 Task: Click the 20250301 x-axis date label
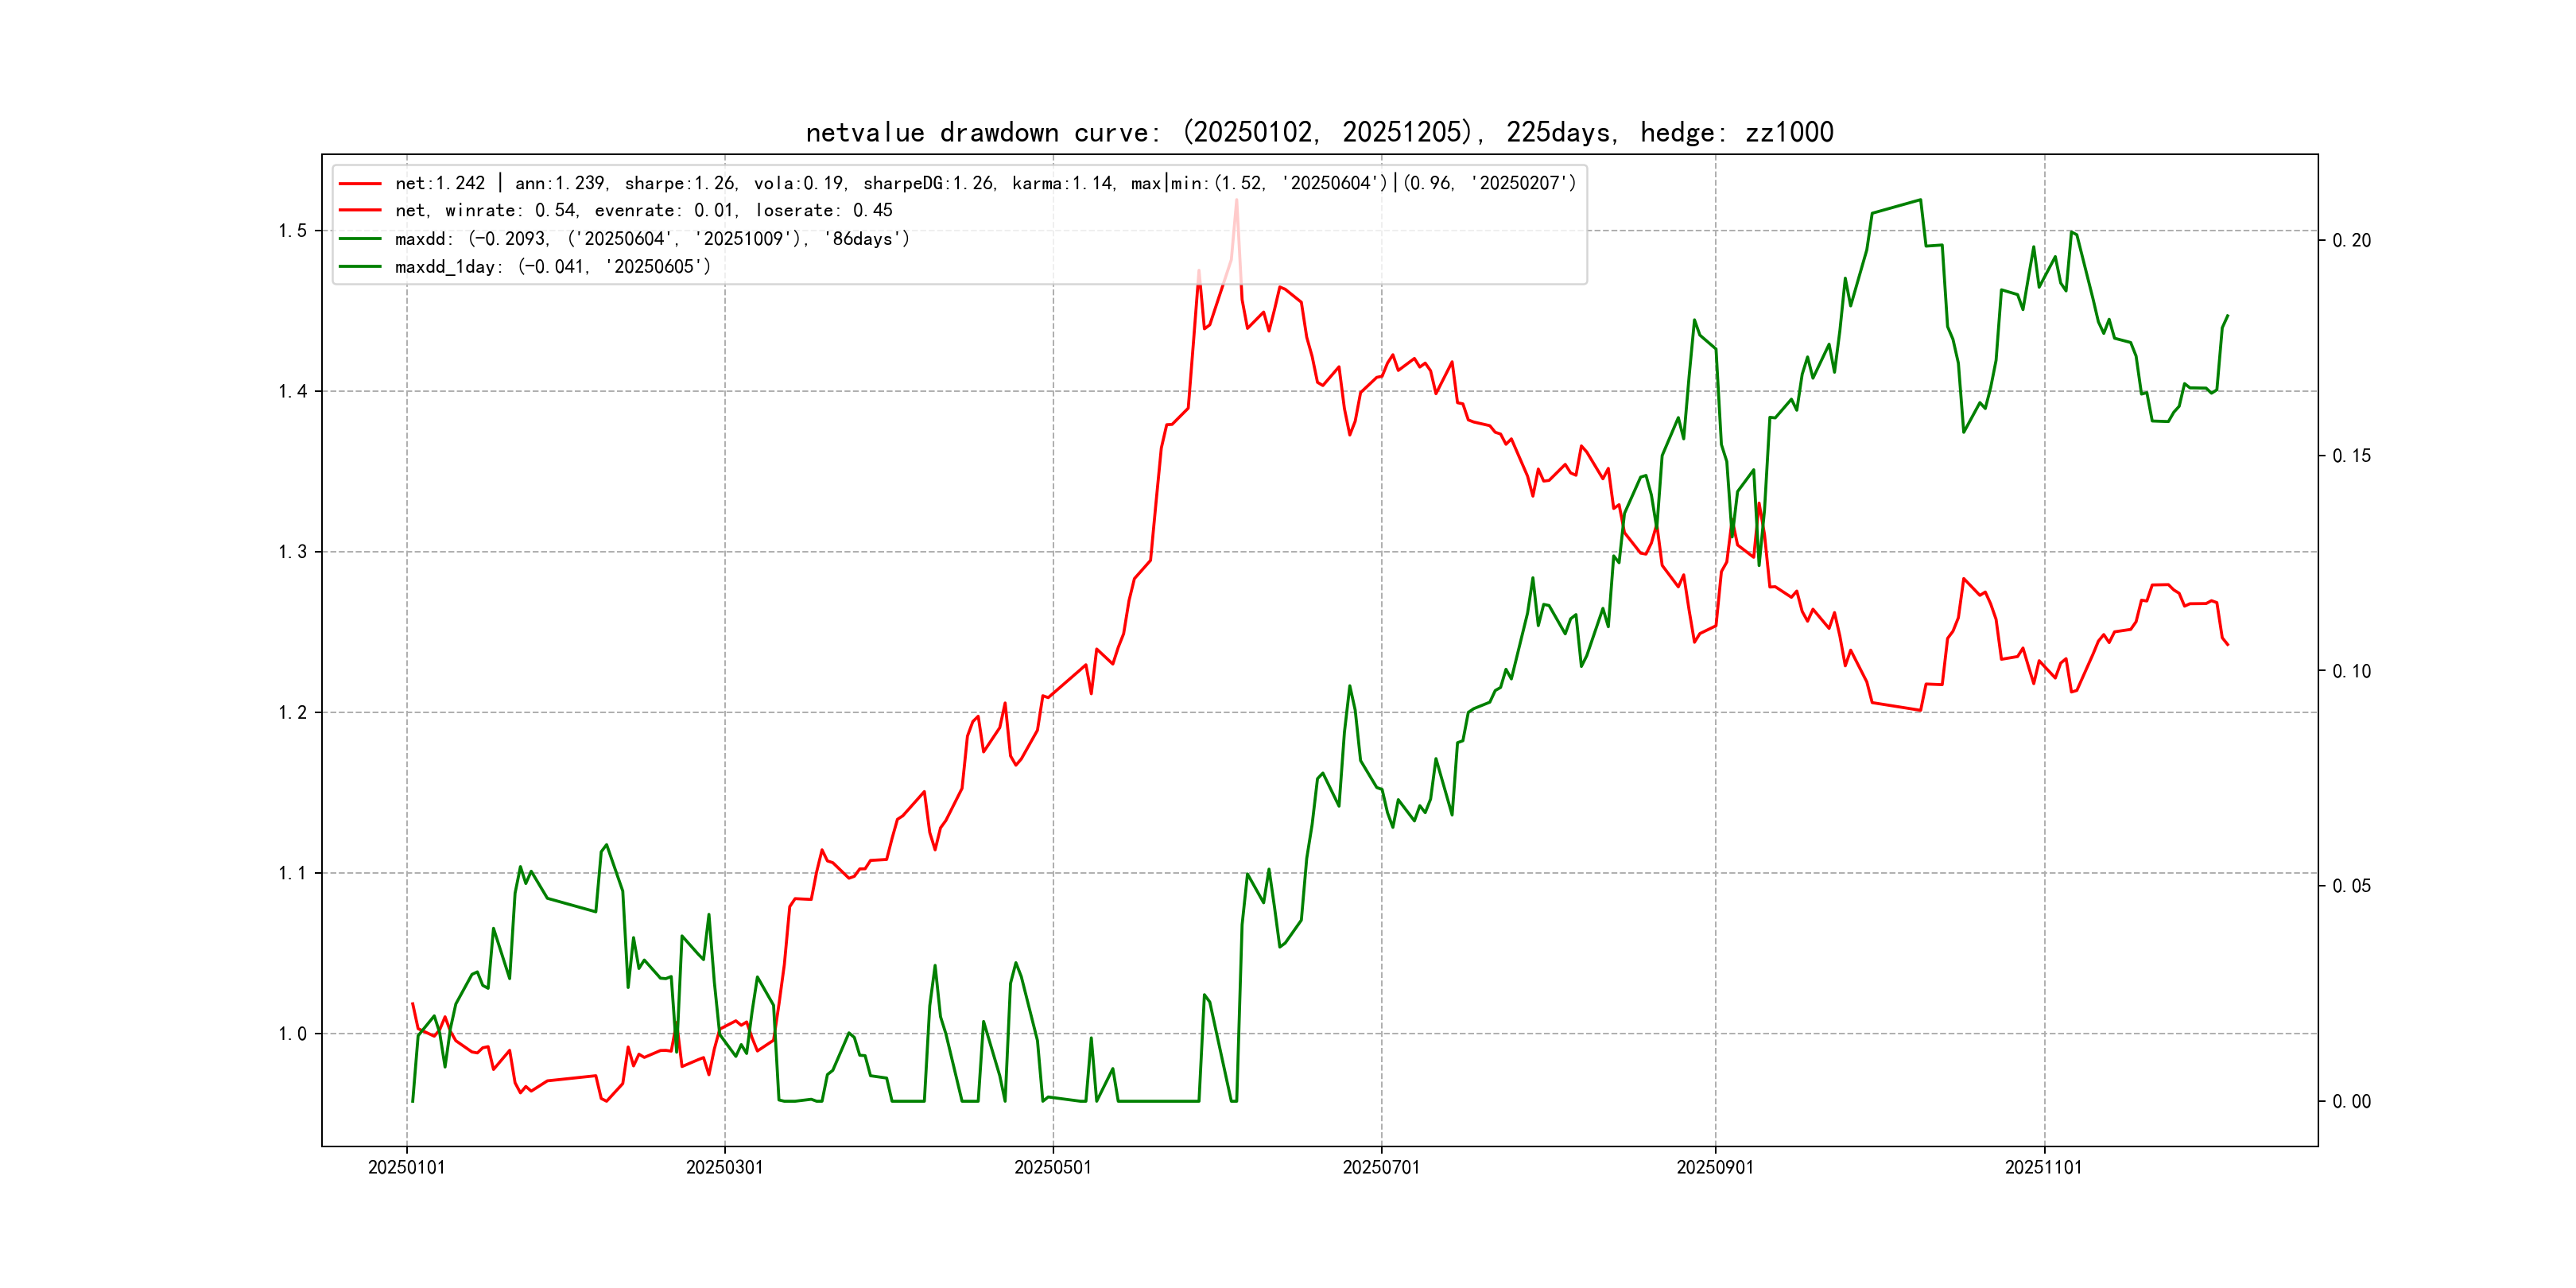(x=724, y=1168)
